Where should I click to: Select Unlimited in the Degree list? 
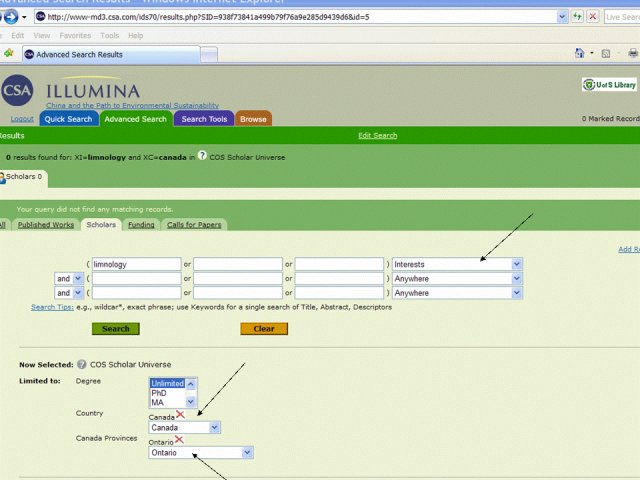(x=167, y=383)
